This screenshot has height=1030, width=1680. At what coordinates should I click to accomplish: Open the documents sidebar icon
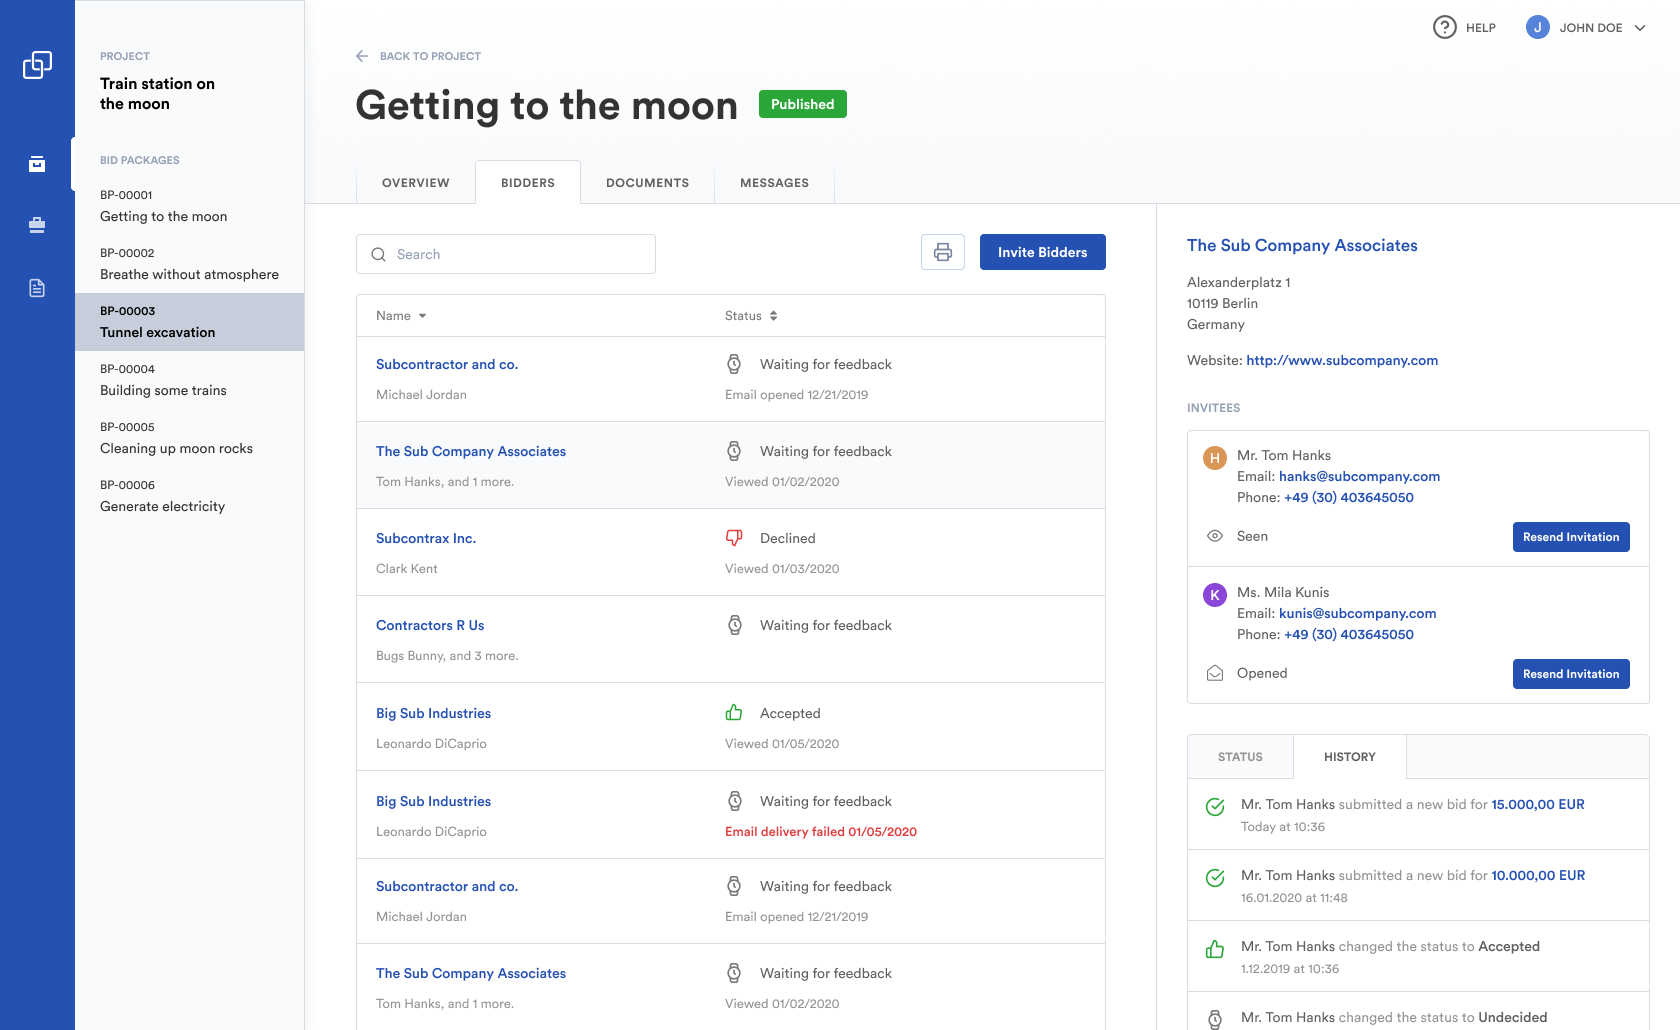click(x=37, y=288)
